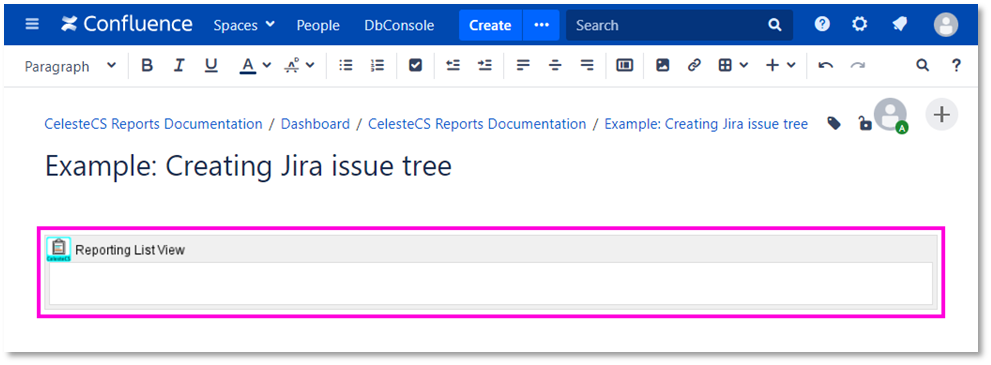The width and height of the screenshot is (991, 365).
Task: Align text center
Action: pyautogui.click(x=555, y=66)
